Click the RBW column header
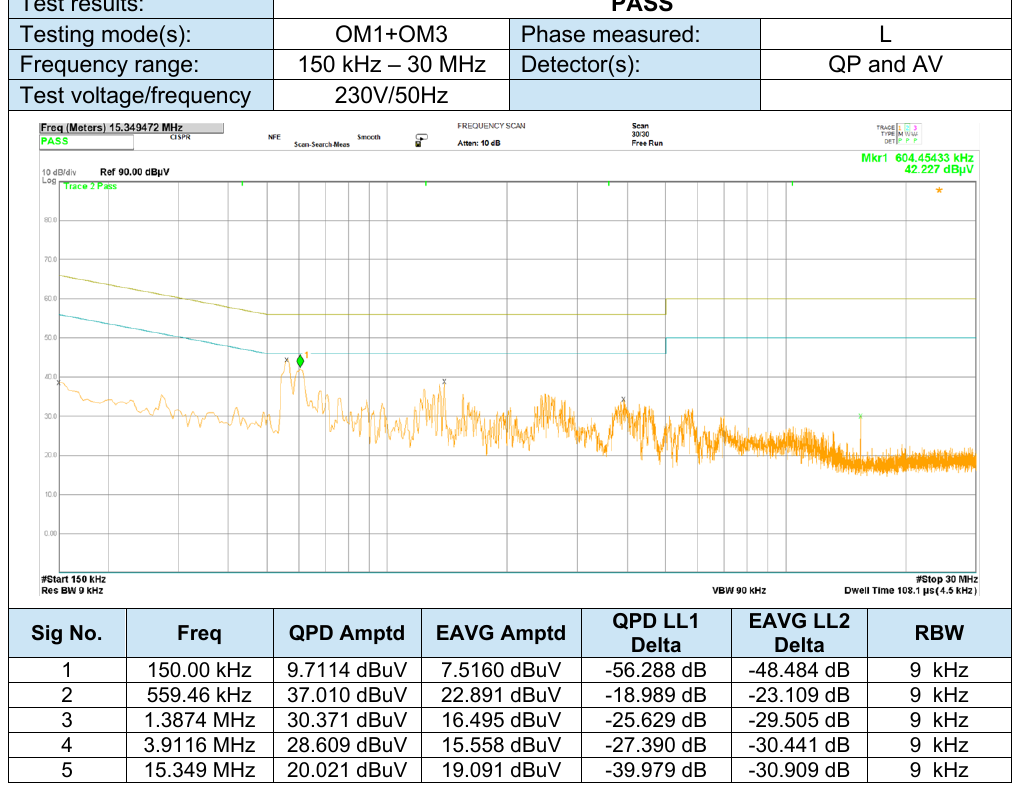 pos(939,633)
